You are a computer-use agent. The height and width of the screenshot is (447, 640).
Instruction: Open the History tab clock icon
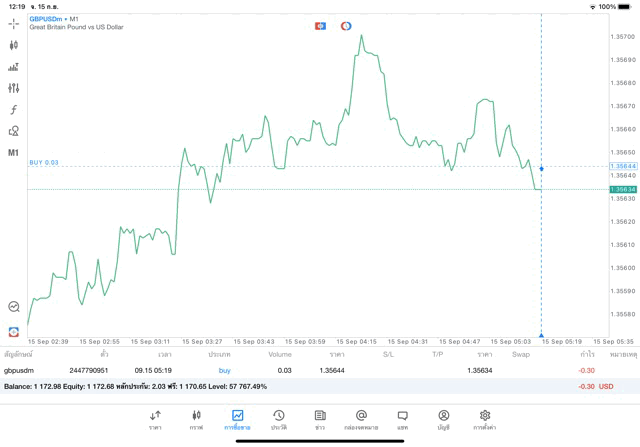click(x=279, y=419)
